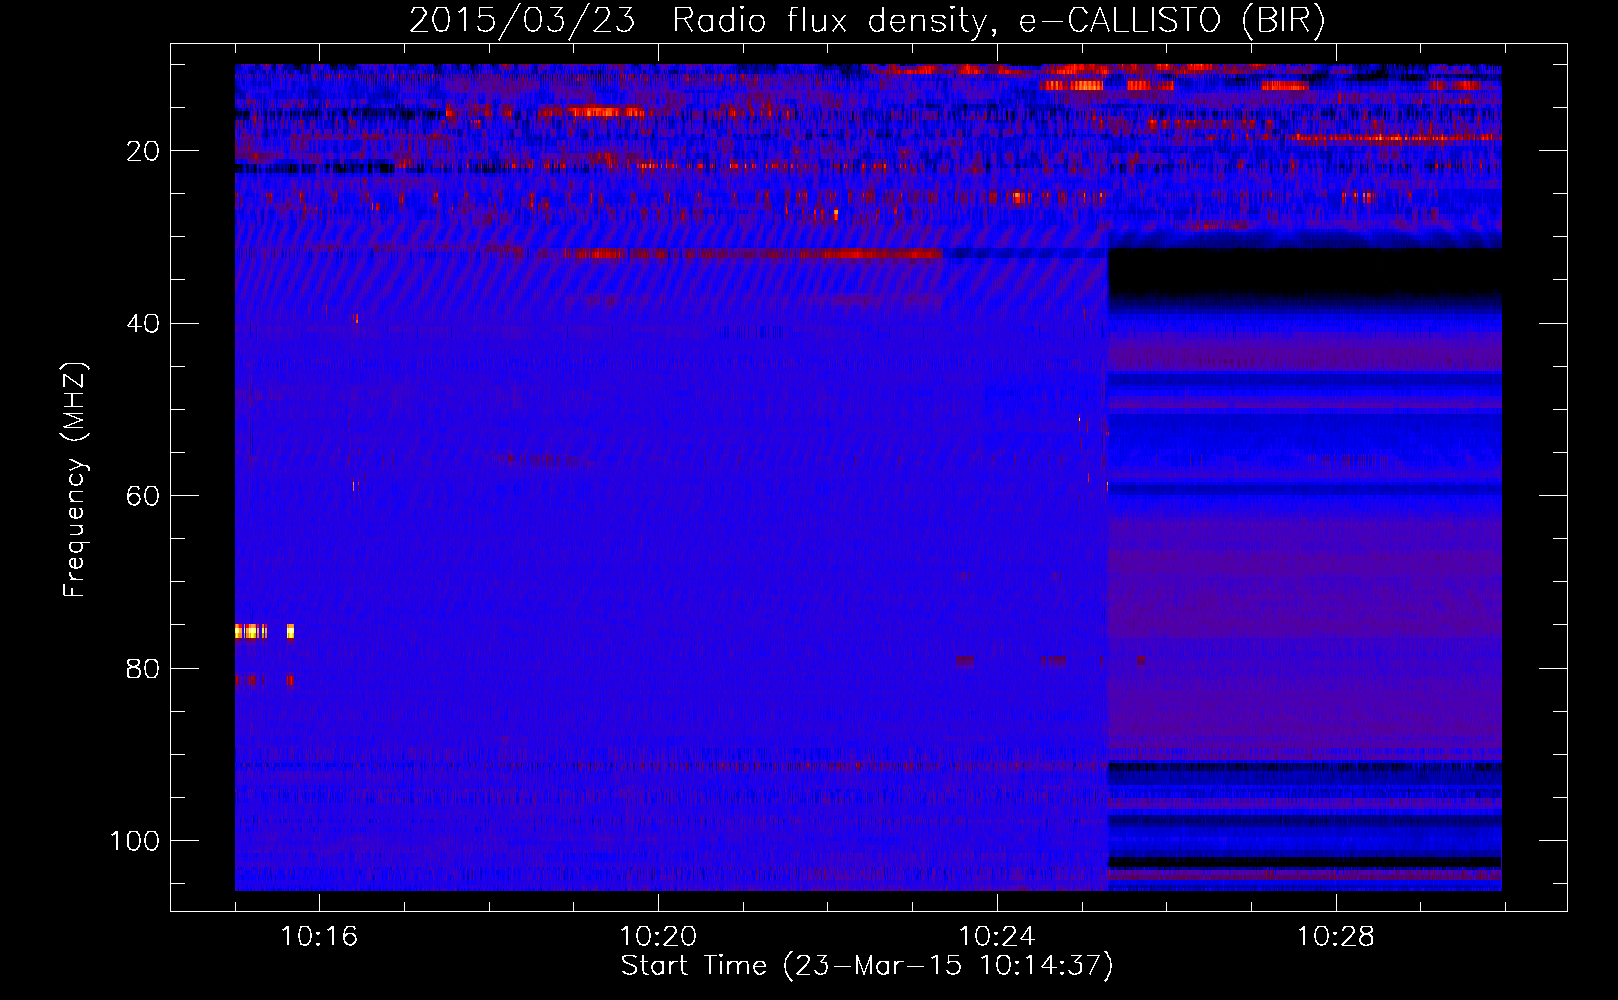Click the 10:28 time tick label
This screenshot has width=1618, height=1000.
point(1336,937)
